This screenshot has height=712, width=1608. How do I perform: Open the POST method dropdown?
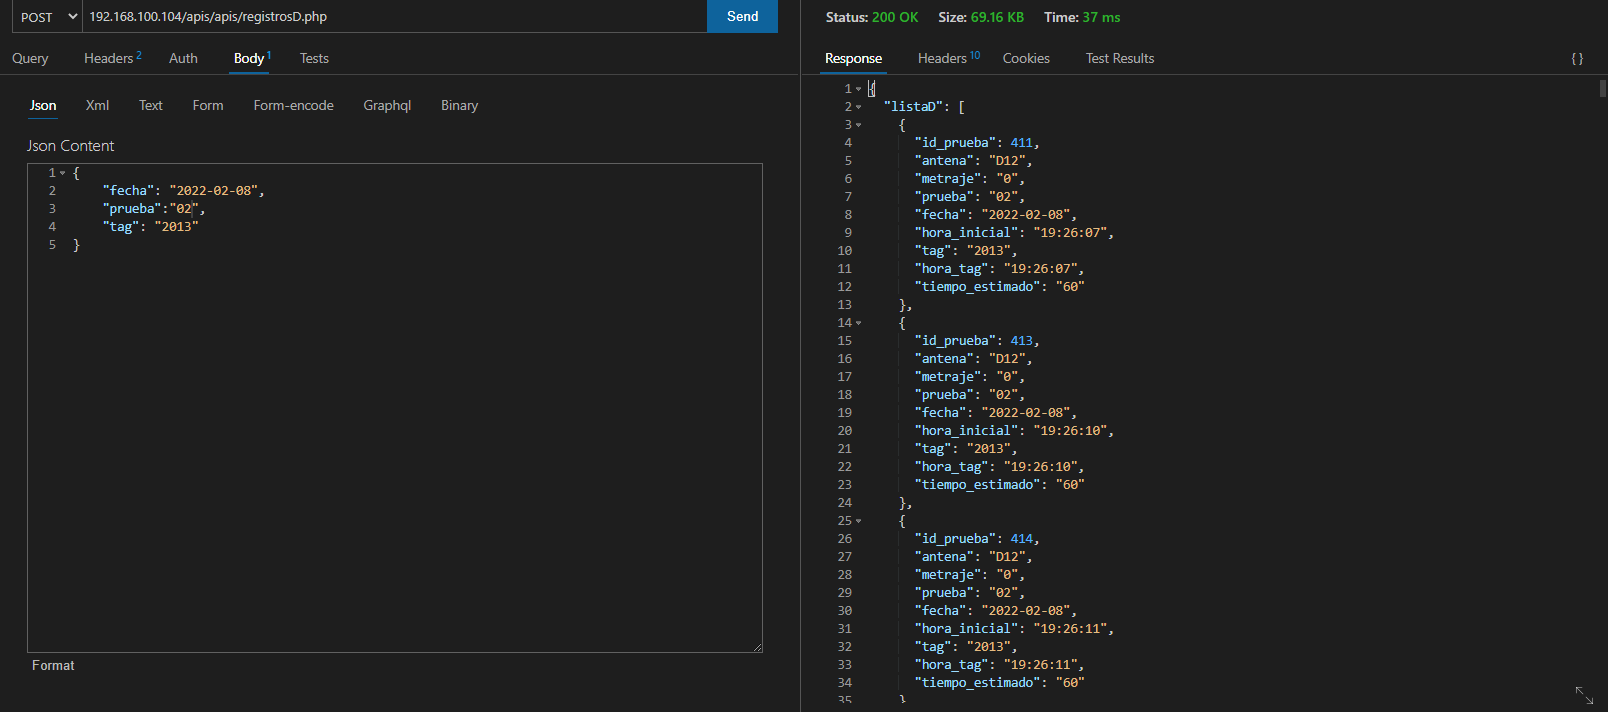pos(46,17)
